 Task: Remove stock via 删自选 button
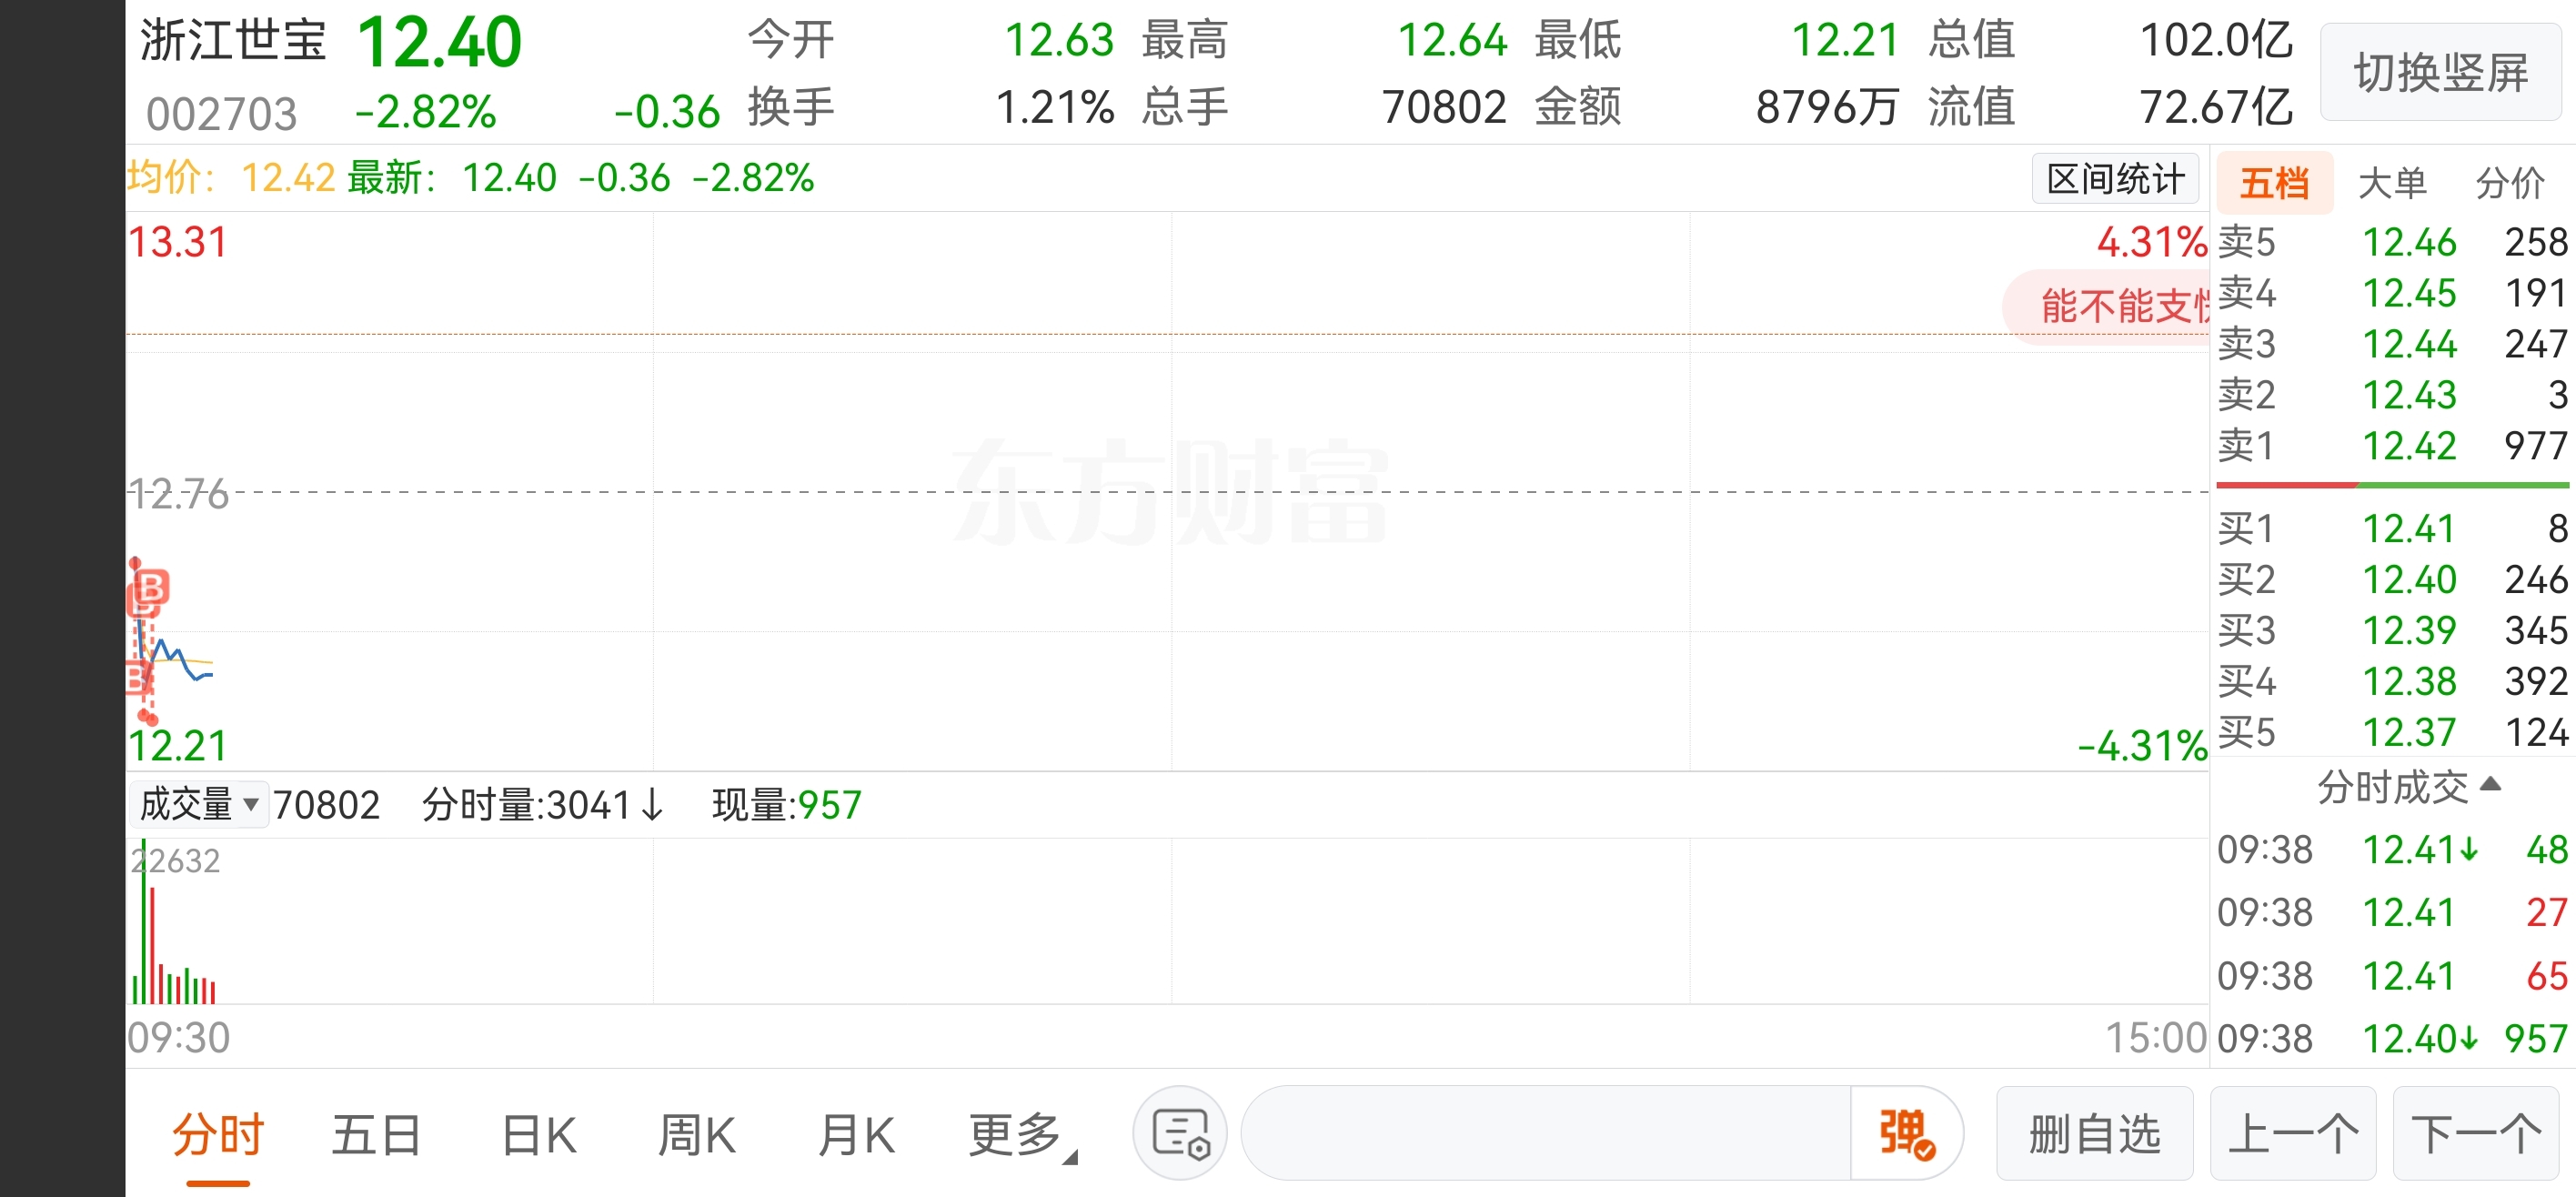click(x=2095, y=1134)
